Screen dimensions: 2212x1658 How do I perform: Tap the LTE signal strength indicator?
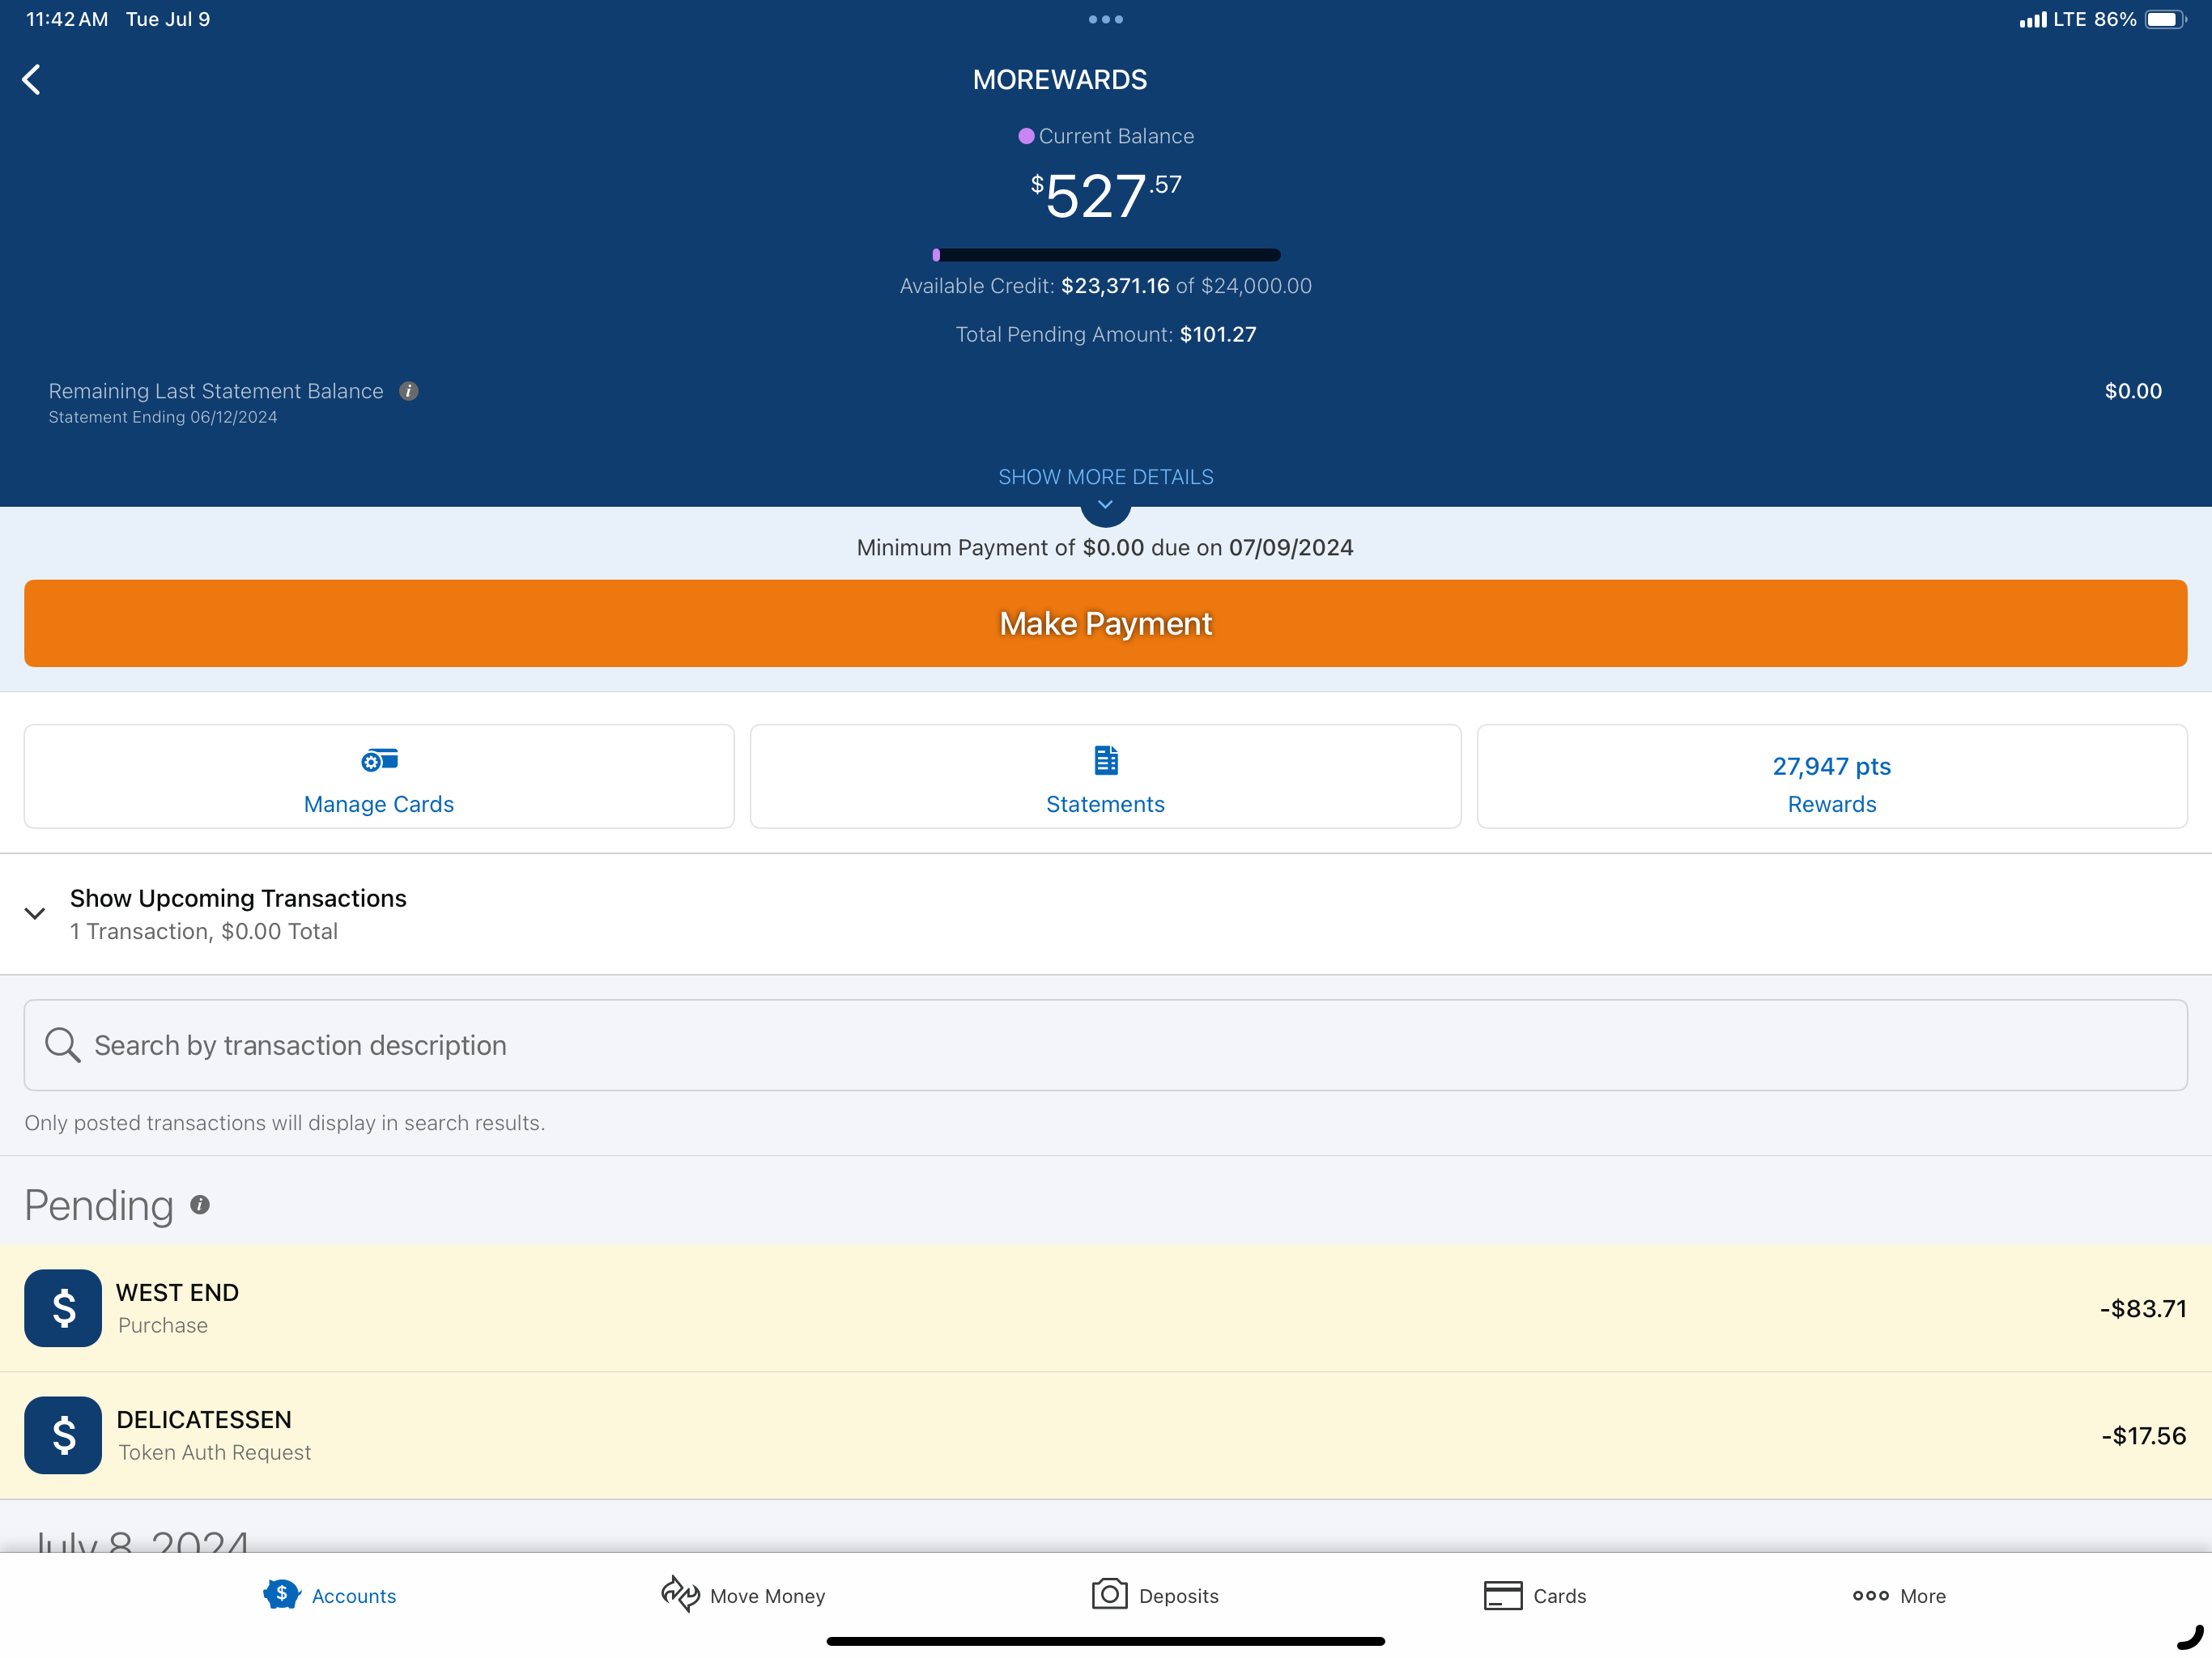[2032, 20]
